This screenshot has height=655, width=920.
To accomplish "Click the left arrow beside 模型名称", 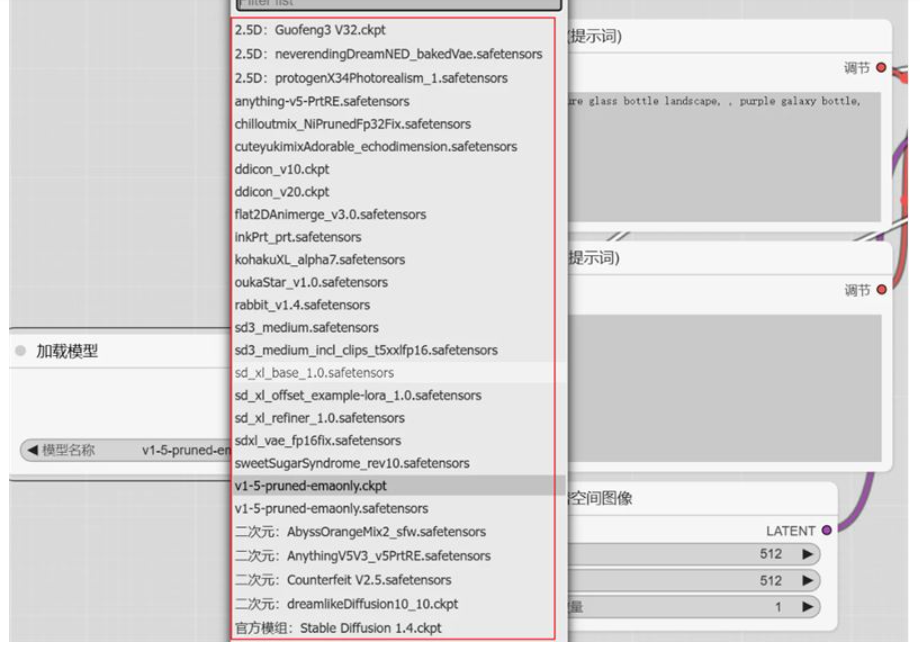I will pyautogui.click(x=32, y=450).
